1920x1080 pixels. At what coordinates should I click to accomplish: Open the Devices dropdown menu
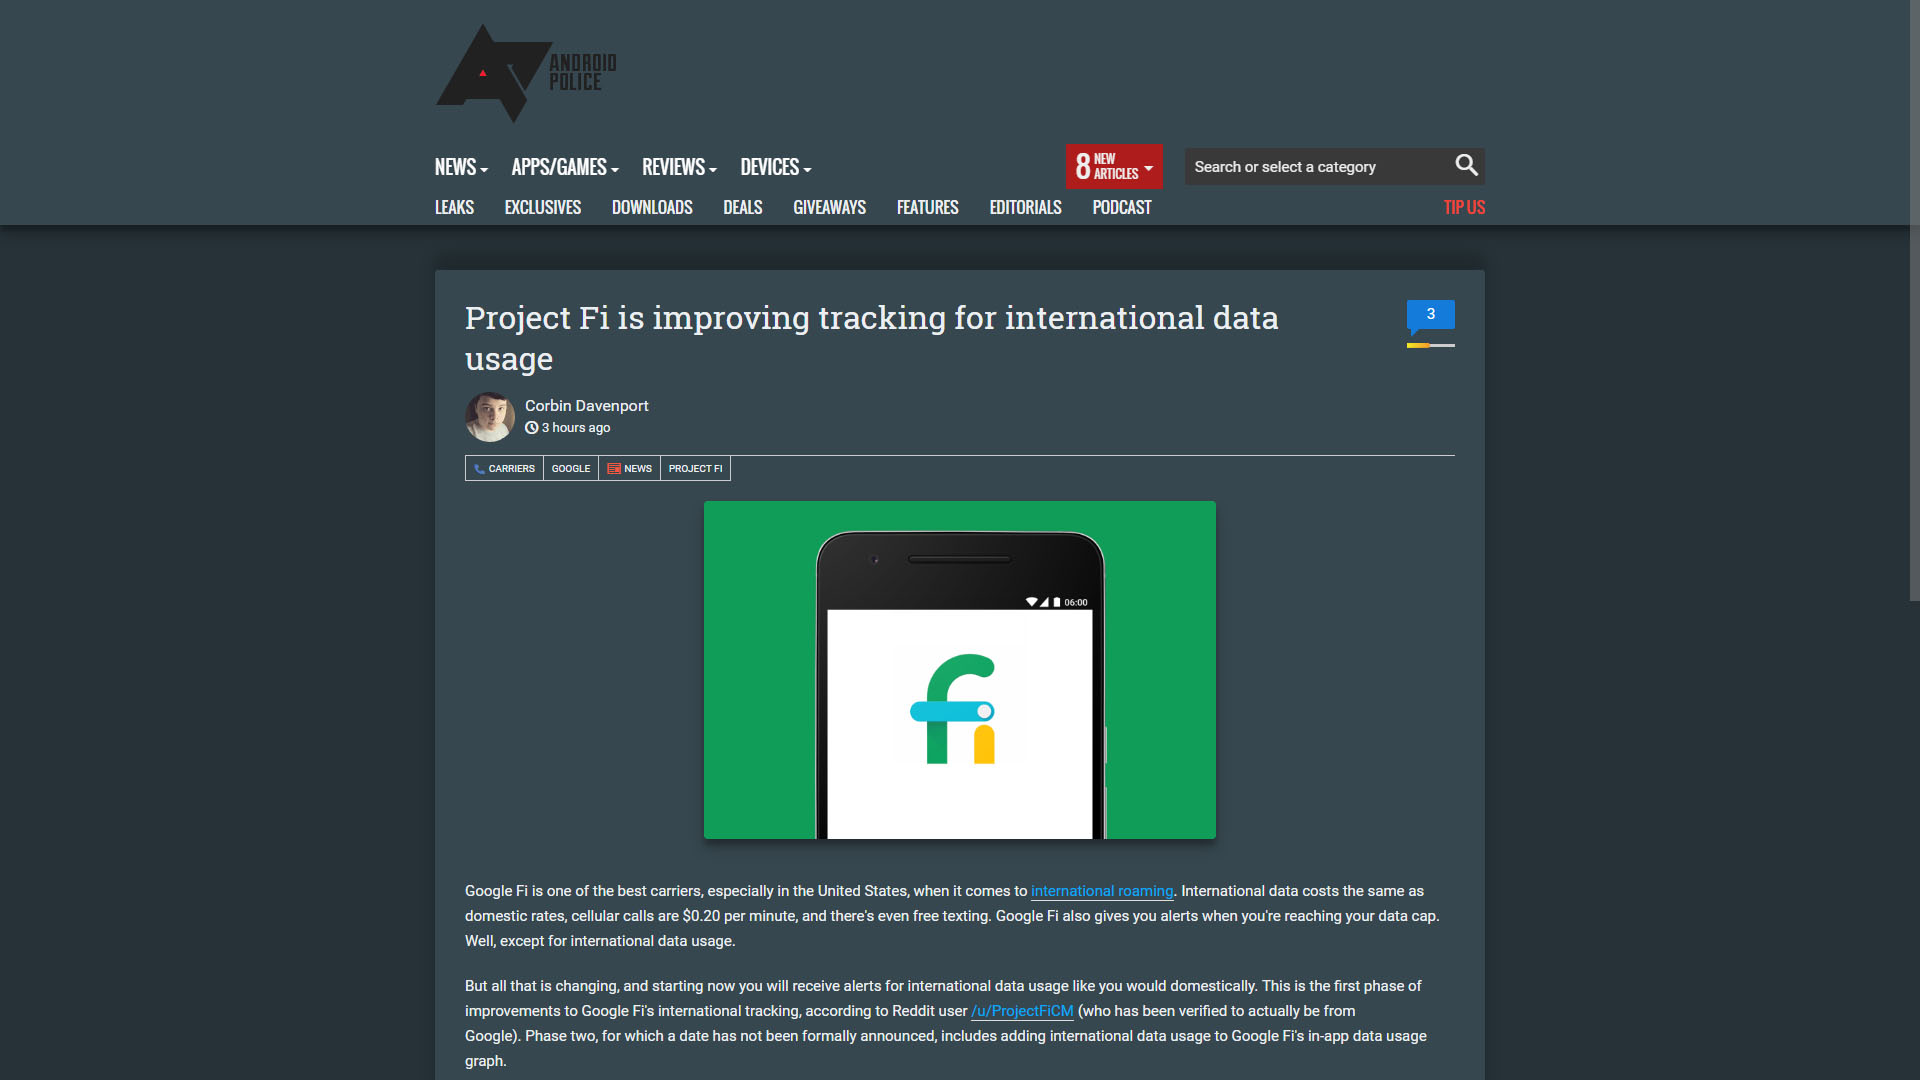tap(775, 167)
